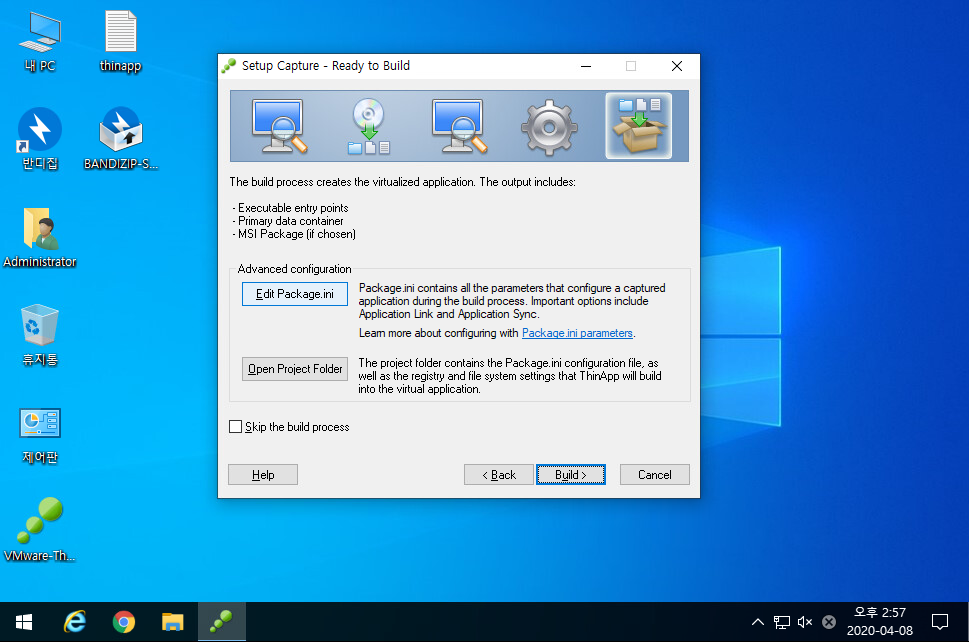This screenshot has height=642, width=969.
Task: Select the thinapp text file on desktop
Action: tap(121, 41)
